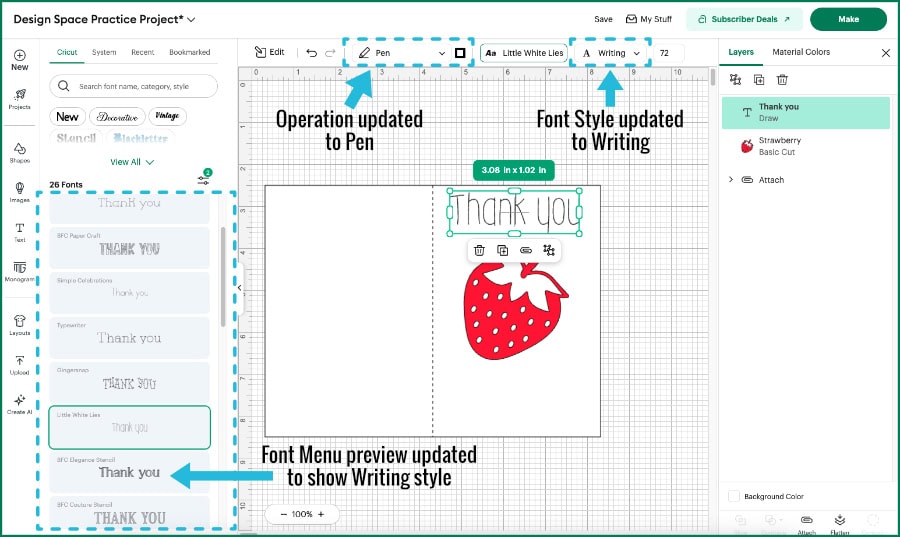Filter fonts by Decorative category
900x537 pixels.
tap(117, 116)
